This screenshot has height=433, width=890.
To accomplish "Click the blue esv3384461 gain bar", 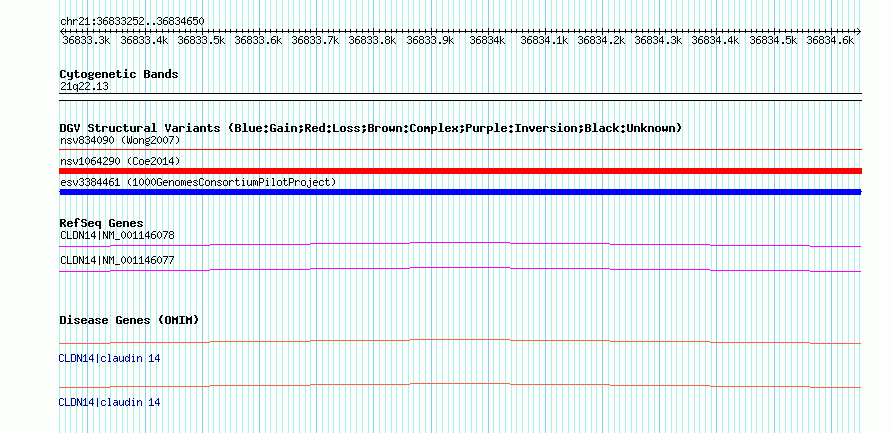I will pyautogui.click(x=460, y=192).
